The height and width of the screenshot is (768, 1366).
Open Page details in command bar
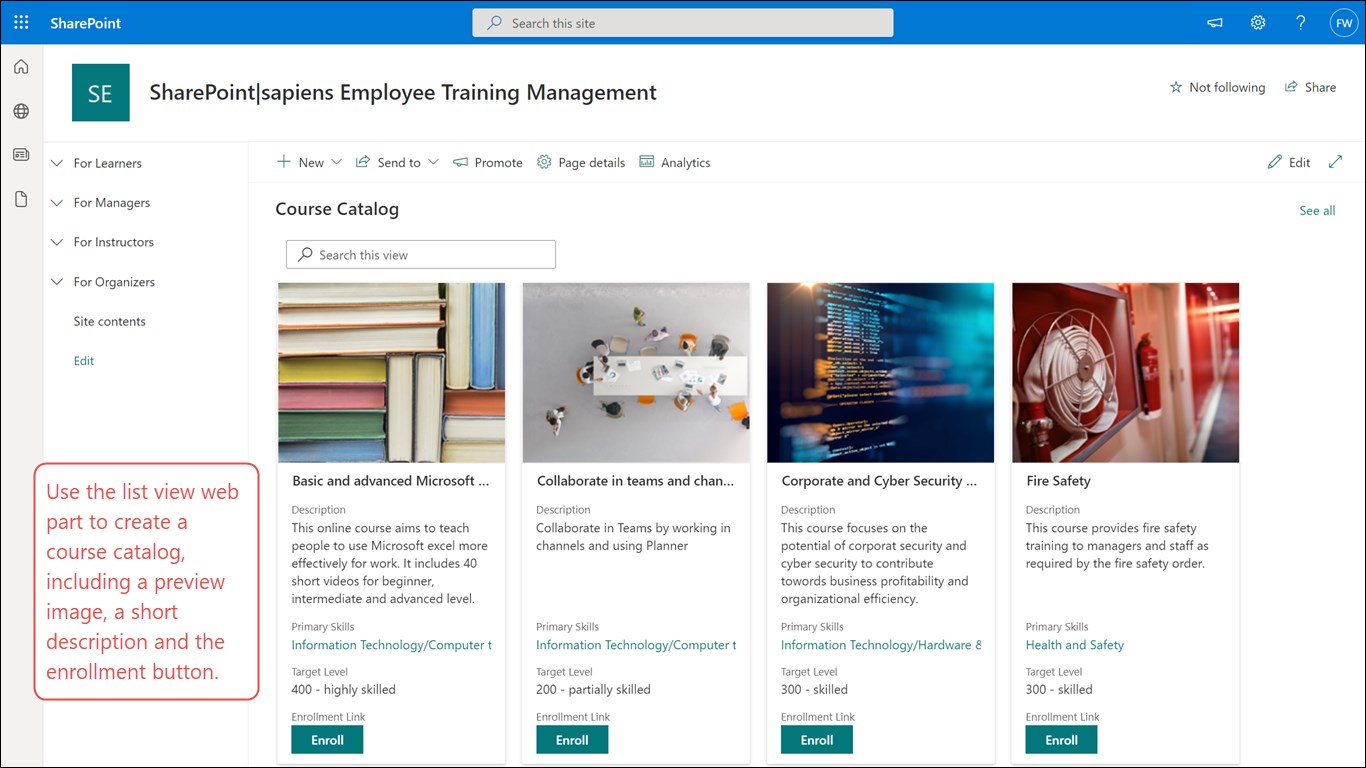581,162
